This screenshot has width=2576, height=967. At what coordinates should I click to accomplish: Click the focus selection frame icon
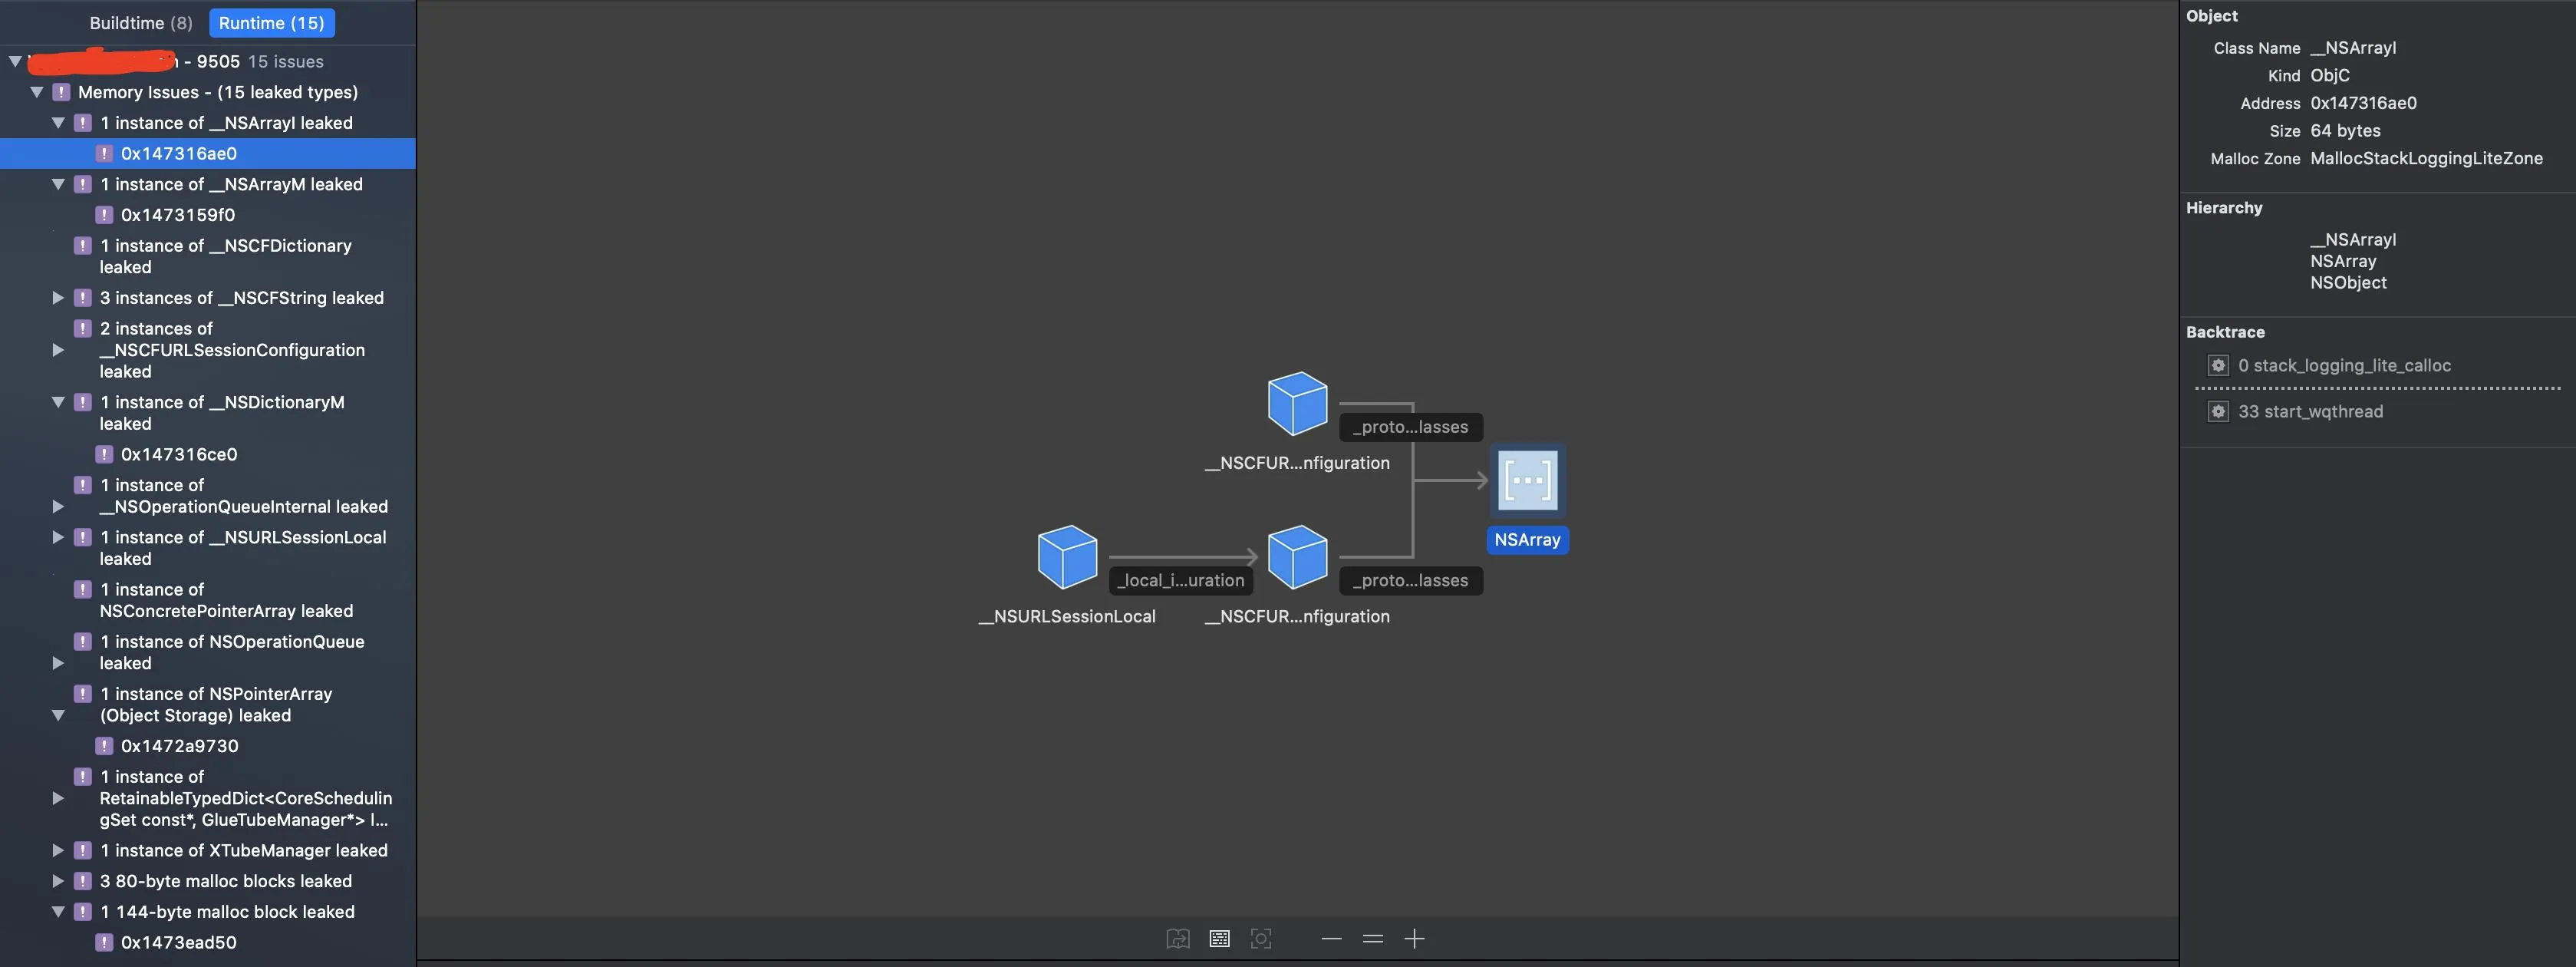pyautogui.click(x=1261, y=938)
